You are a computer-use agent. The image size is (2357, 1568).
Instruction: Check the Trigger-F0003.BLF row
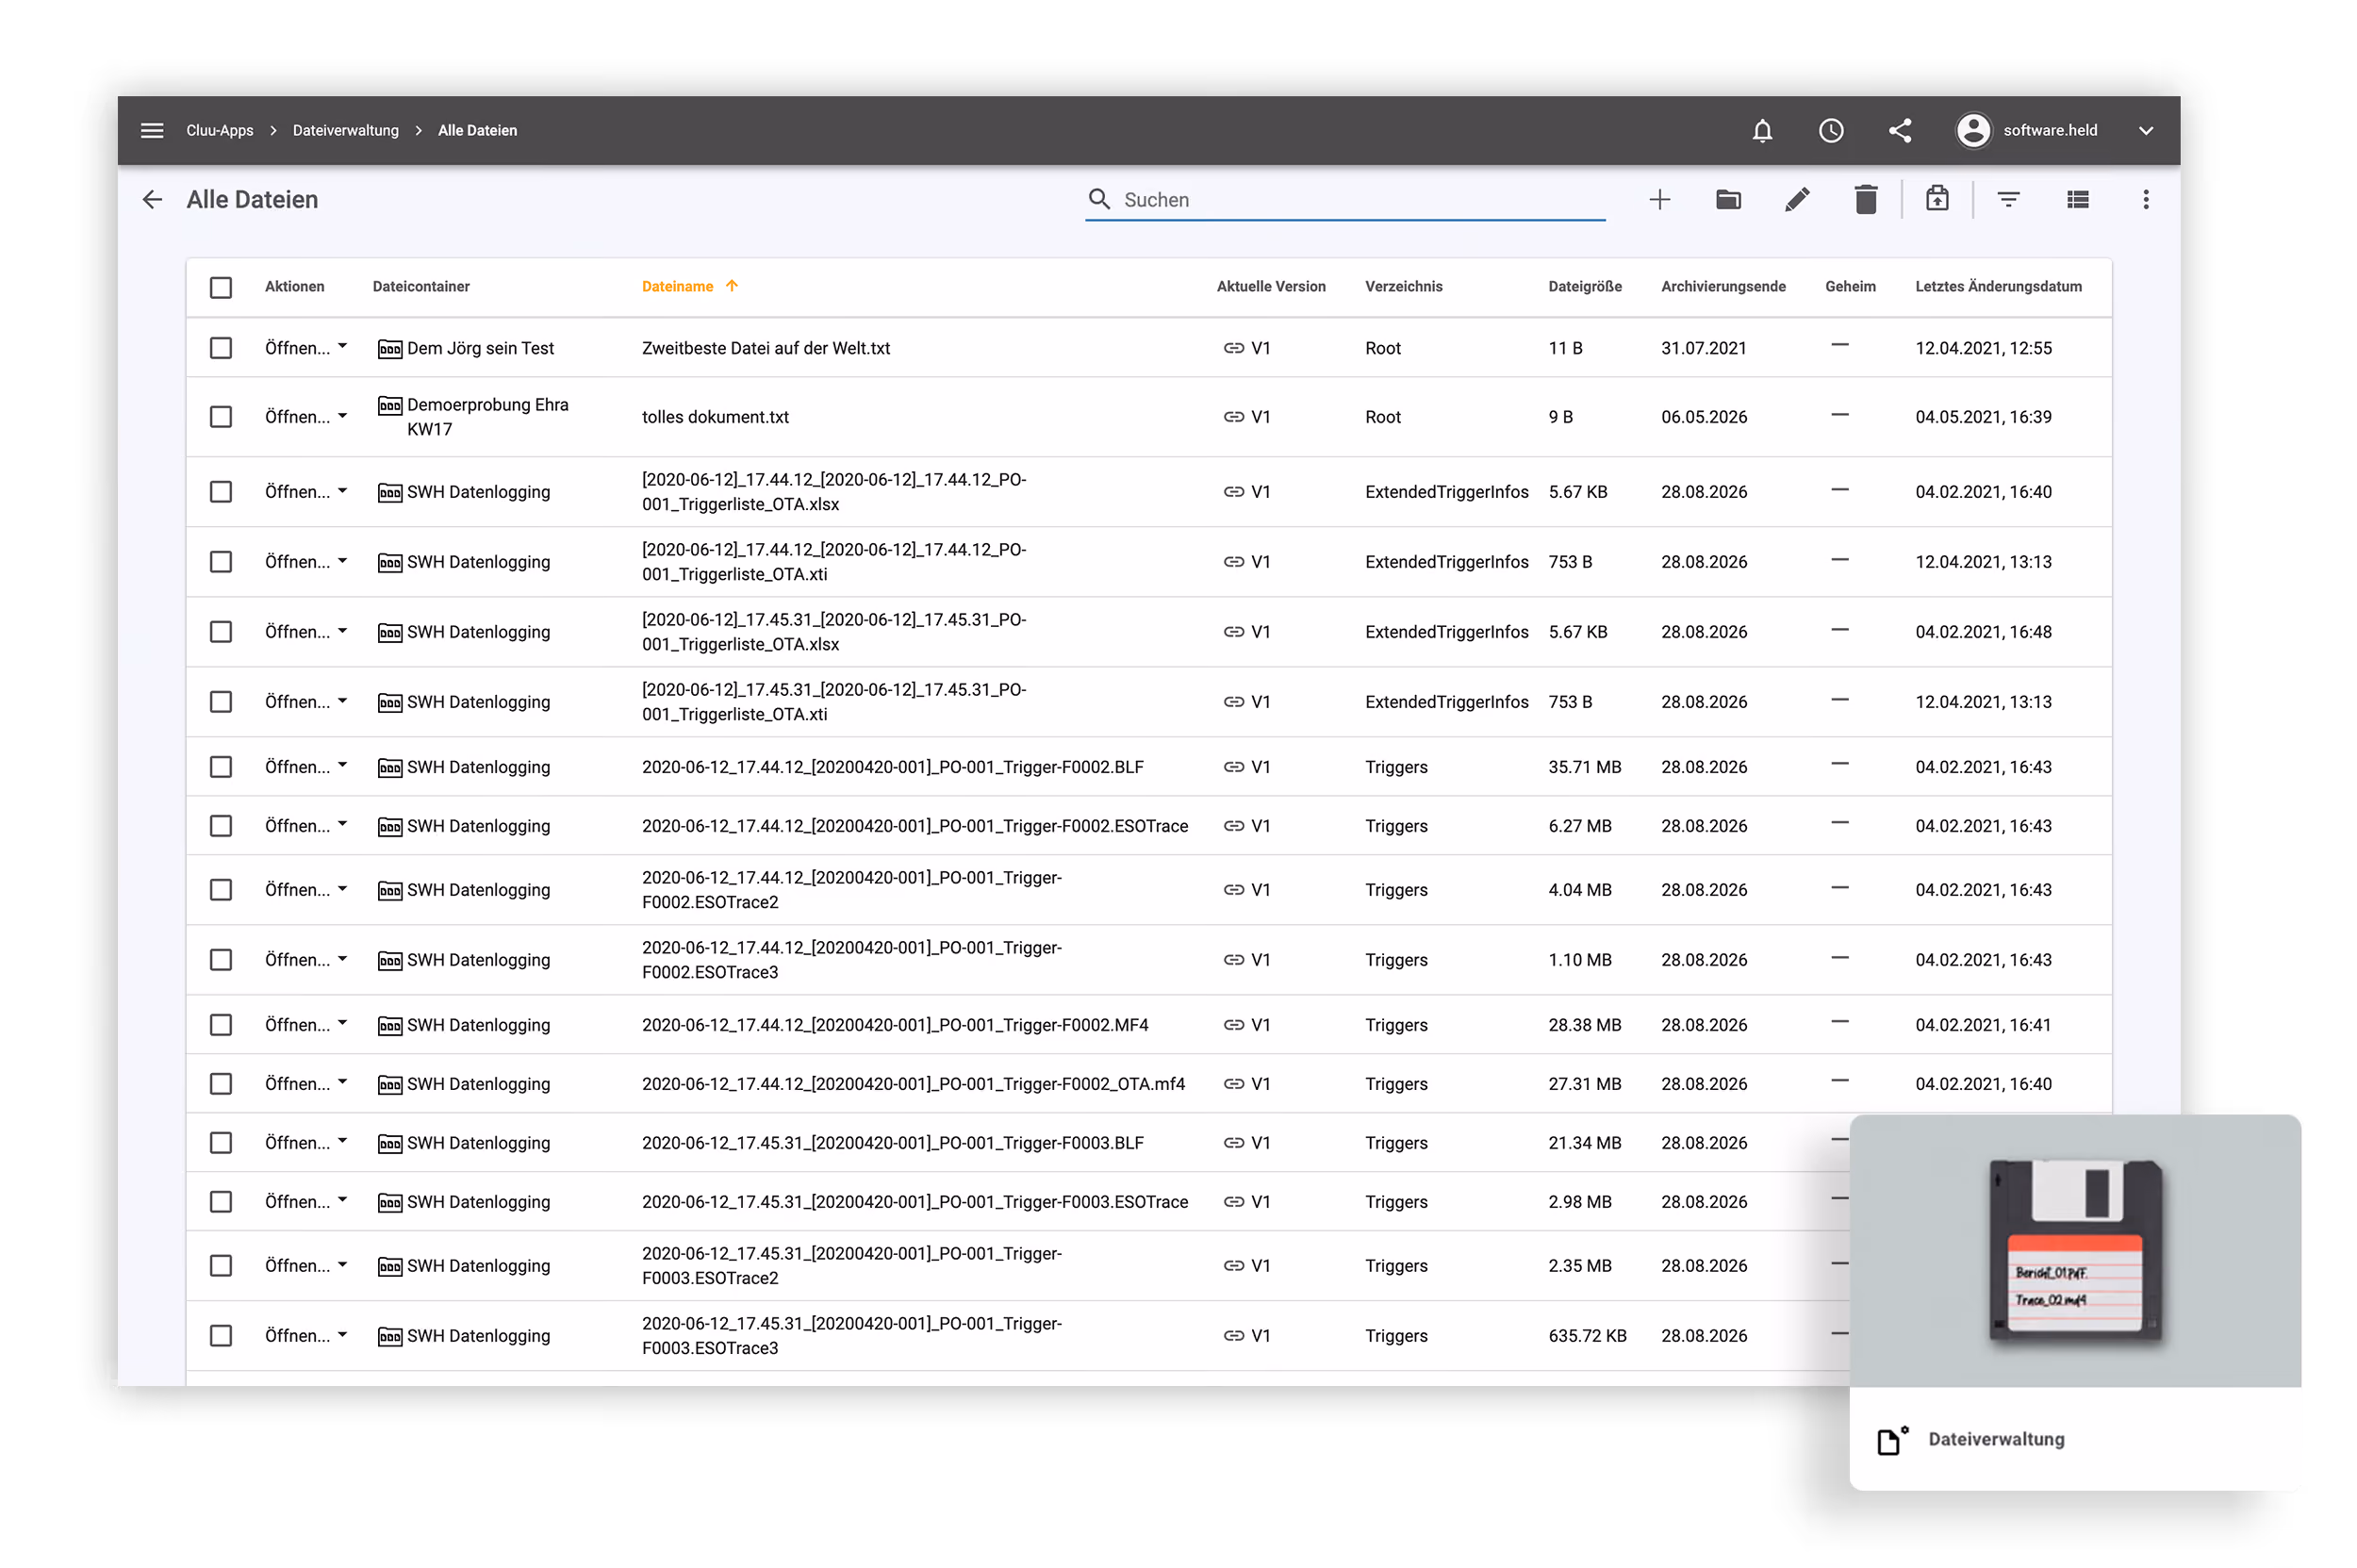click(x=221, y=1143)
